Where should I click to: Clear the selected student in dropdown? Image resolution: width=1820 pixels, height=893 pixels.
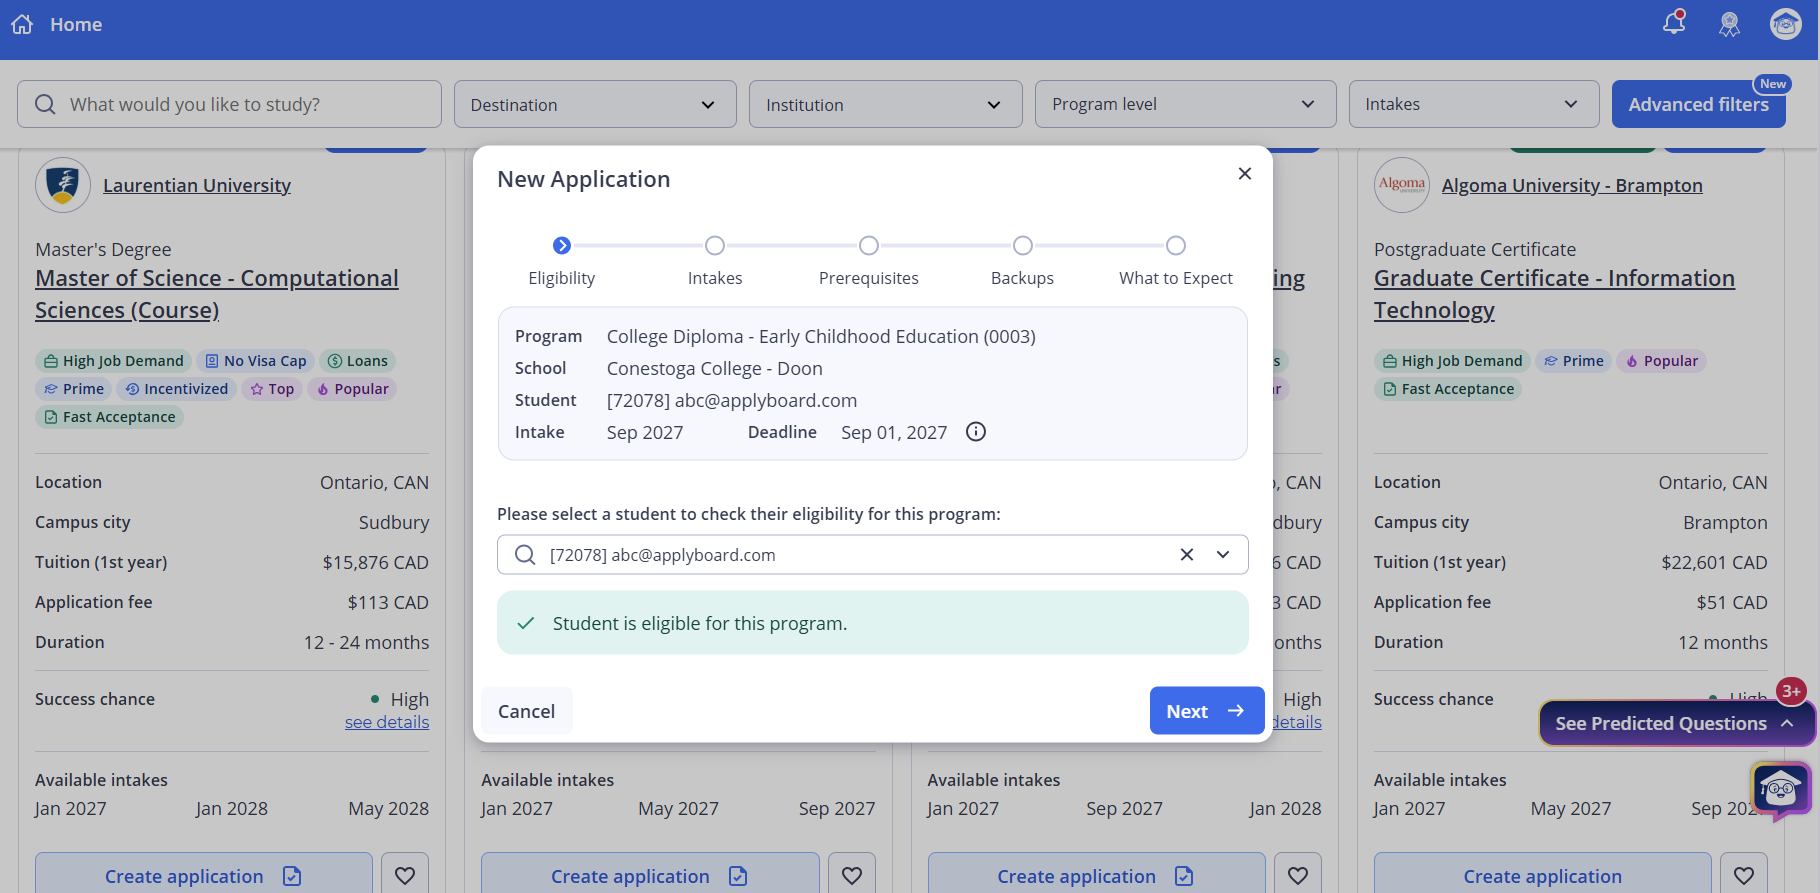click(1187, 555)
